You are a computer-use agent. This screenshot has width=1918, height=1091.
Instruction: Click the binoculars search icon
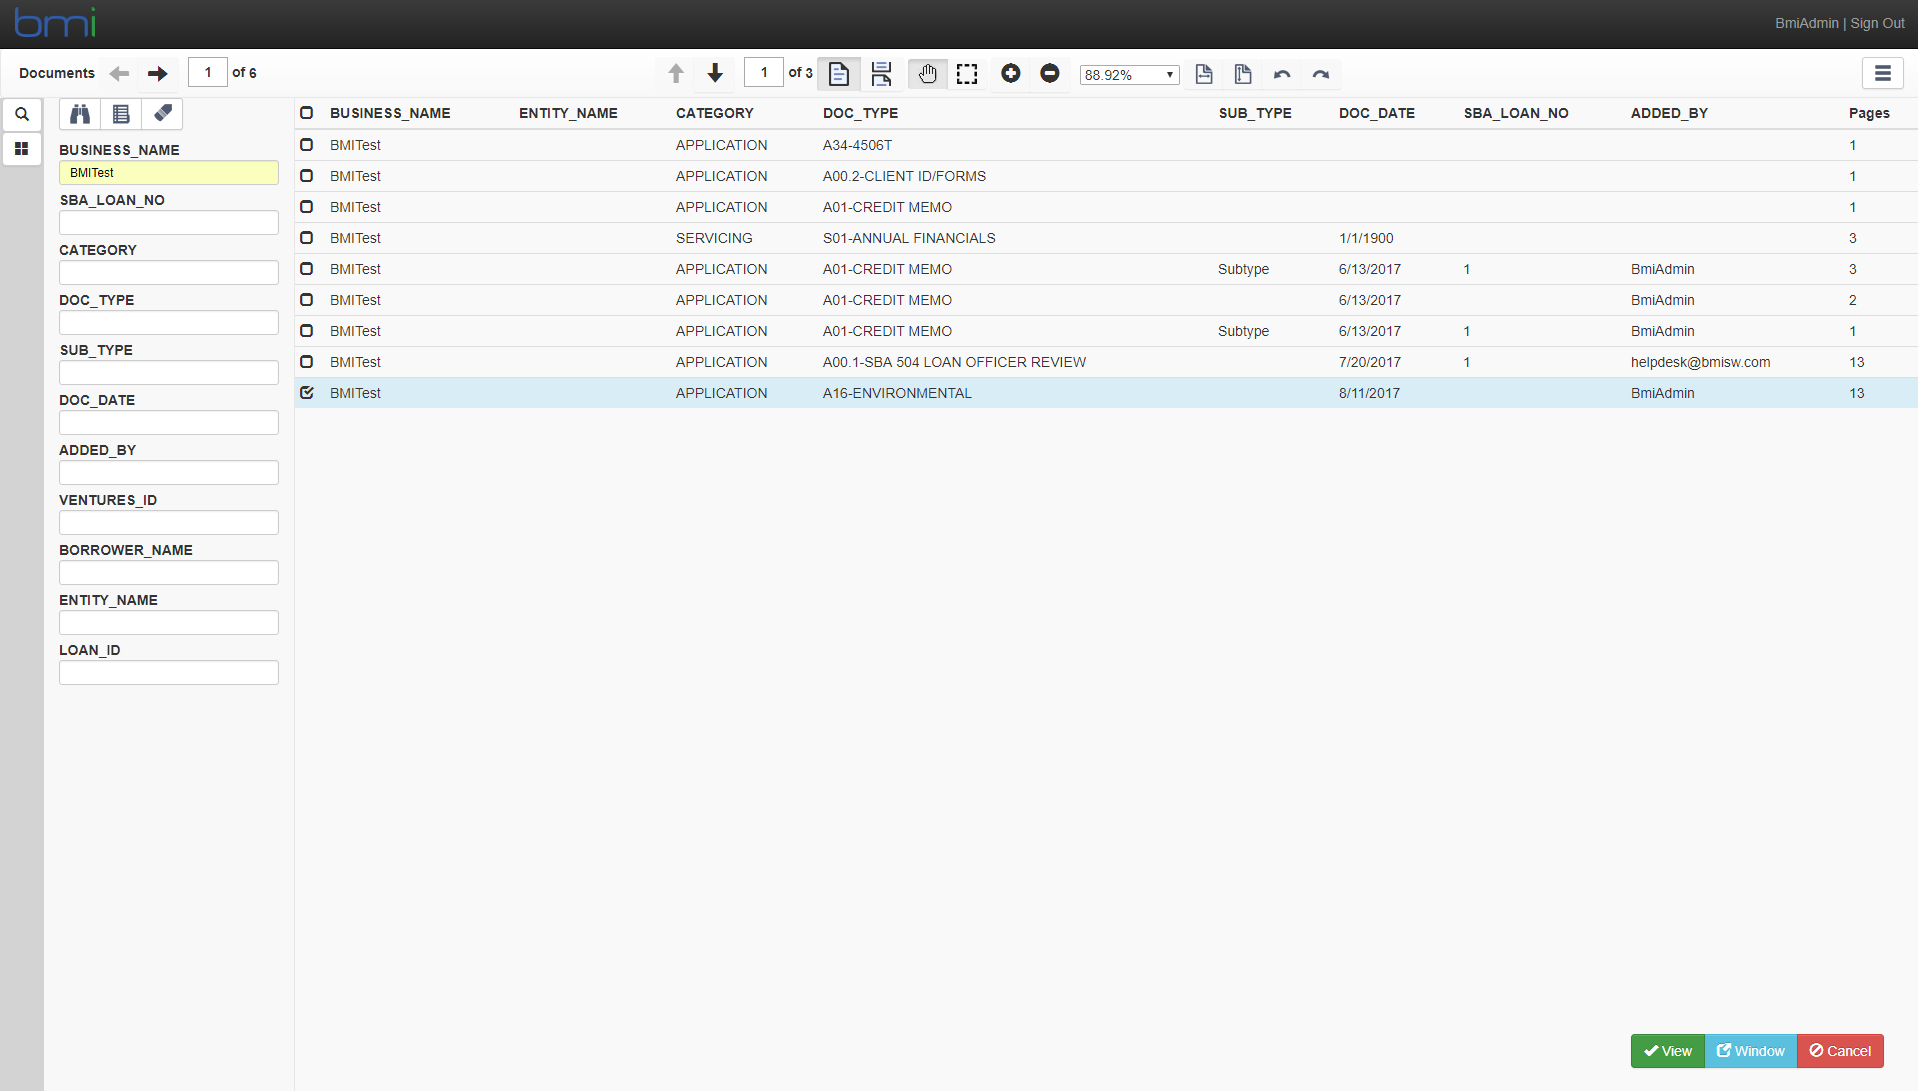80,114
